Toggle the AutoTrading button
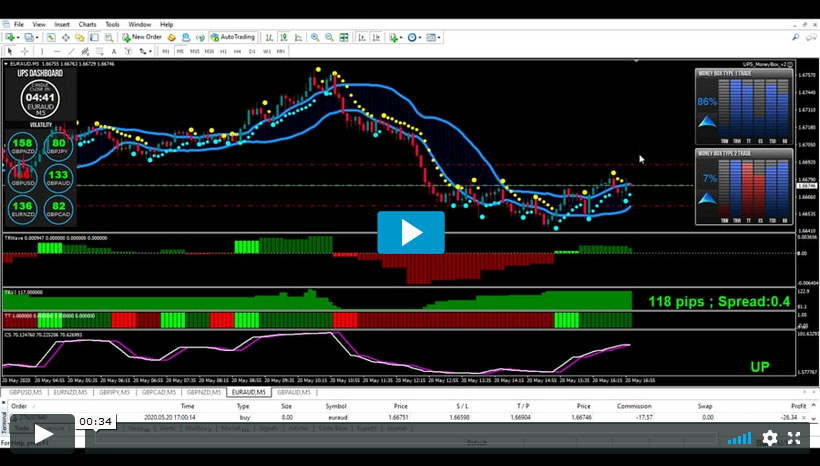The width and height of the screenshot is (820, 466). pyautogui.click(x=232, y=37)
